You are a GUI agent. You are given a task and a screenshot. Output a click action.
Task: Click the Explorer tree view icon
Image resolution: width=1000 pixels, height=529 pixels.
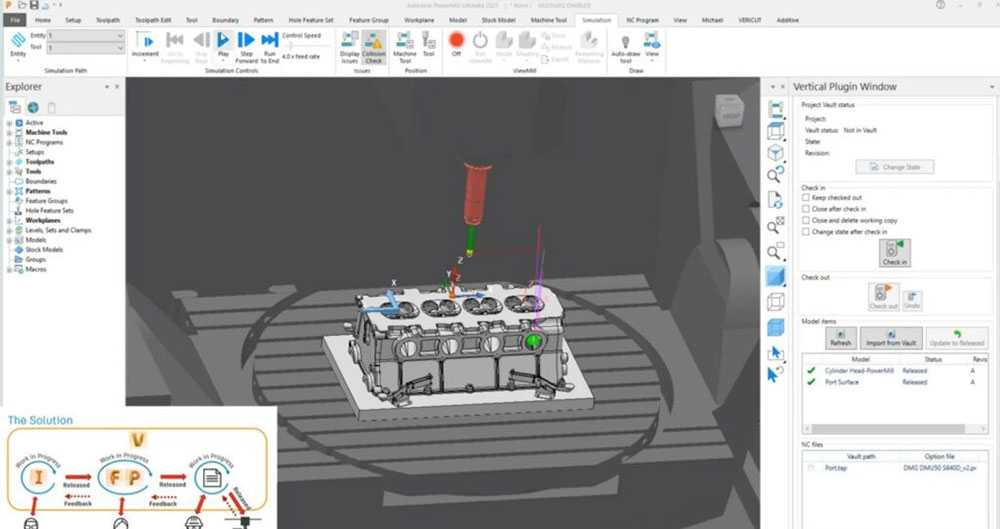(x=15, y=108)
